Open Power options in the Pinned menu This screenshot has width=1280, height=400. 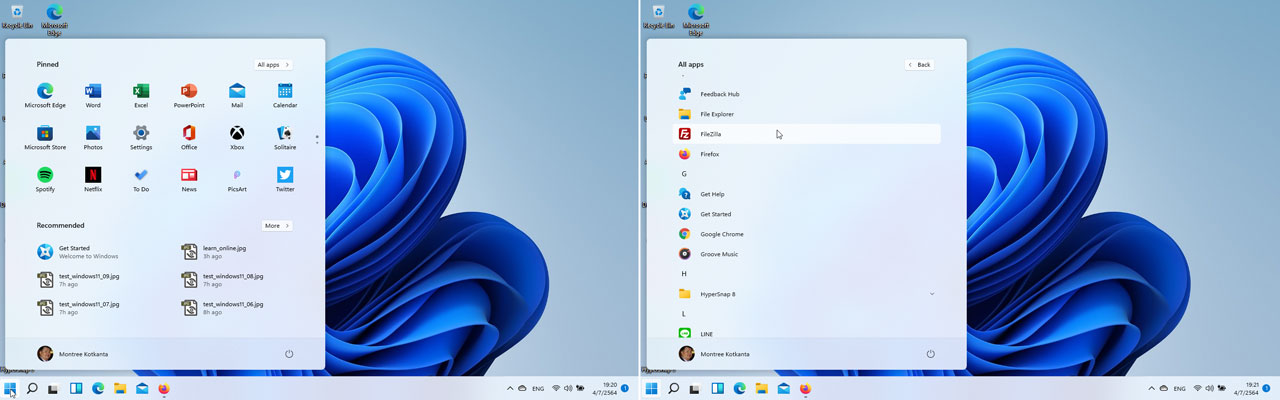(289, 354)
